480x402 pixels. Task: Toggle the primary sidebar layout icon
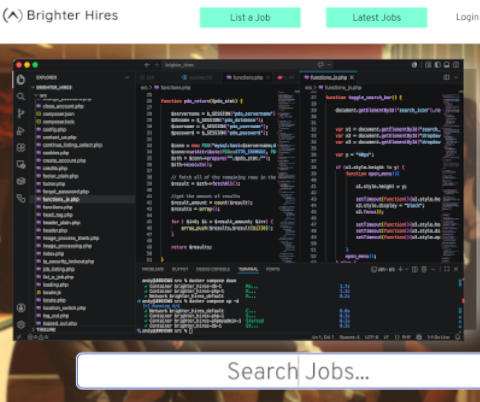click(437, 65)
